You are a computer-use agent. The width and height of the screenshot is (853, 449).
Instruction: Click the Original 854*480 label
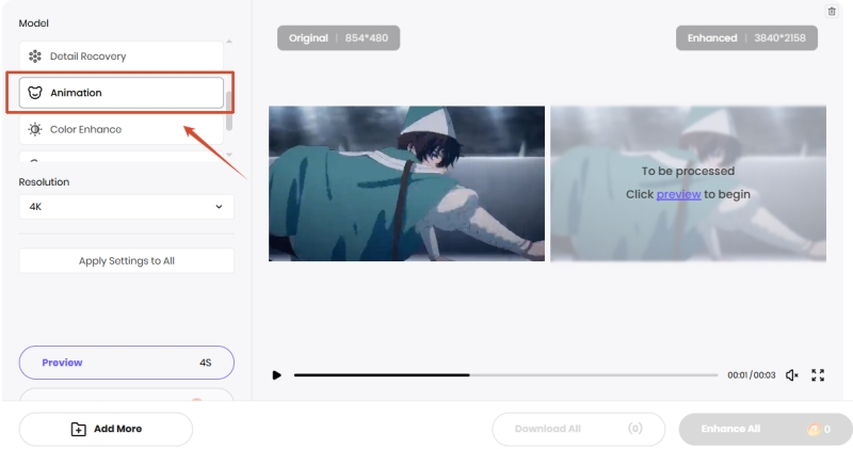coord(338,38)
